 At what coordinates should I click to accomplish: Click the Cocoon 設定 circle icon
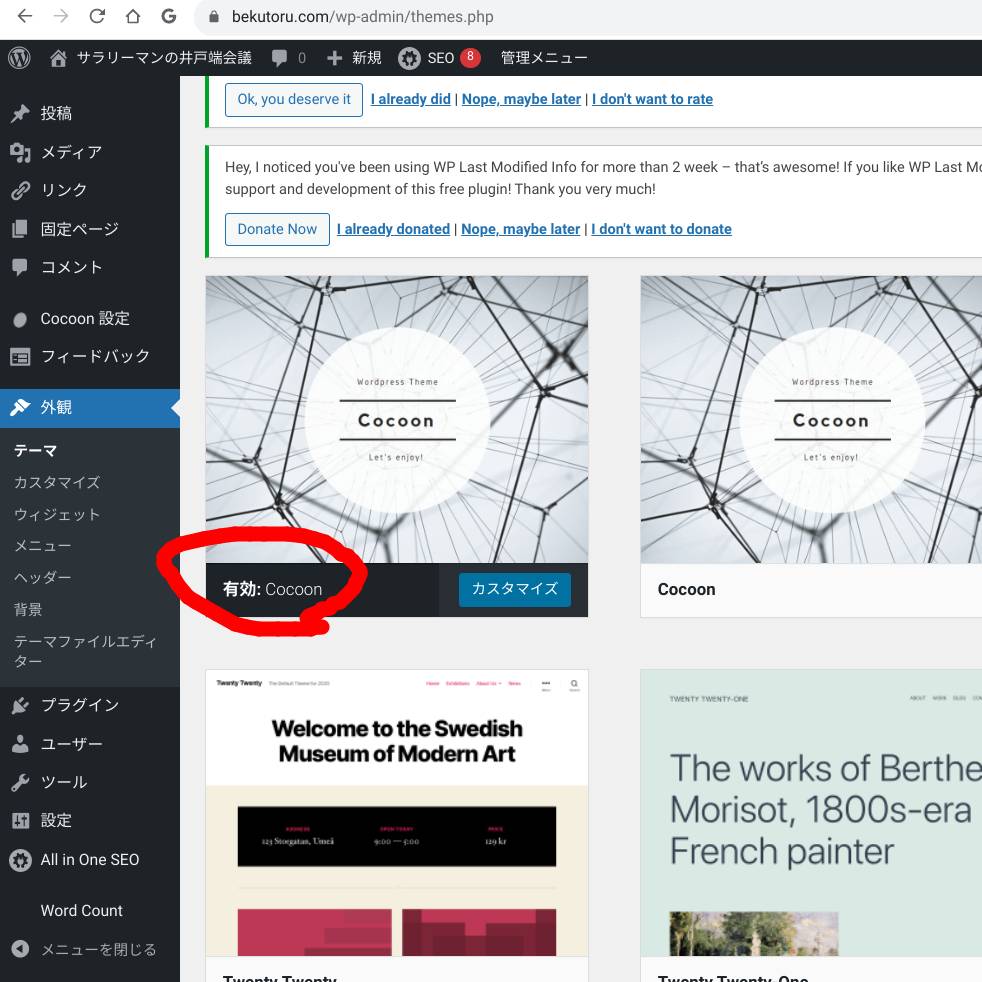coord(20,319)
